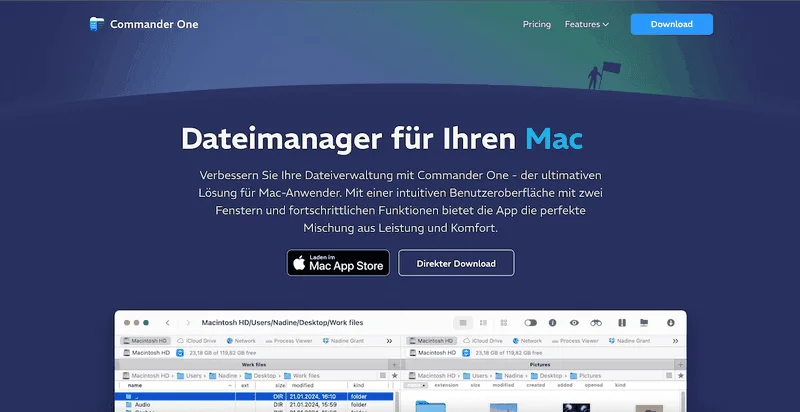Switch to full list view mode
The image size is (800, 412).
tap(463, 323)
